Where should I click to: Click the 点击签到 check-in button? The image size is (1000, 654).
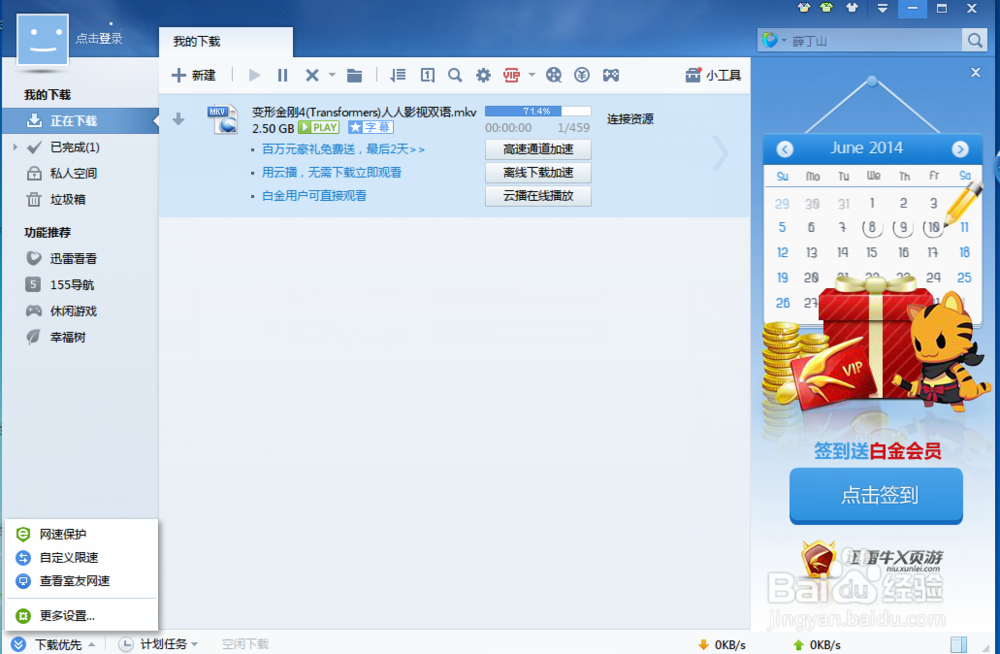coord(876,495)
